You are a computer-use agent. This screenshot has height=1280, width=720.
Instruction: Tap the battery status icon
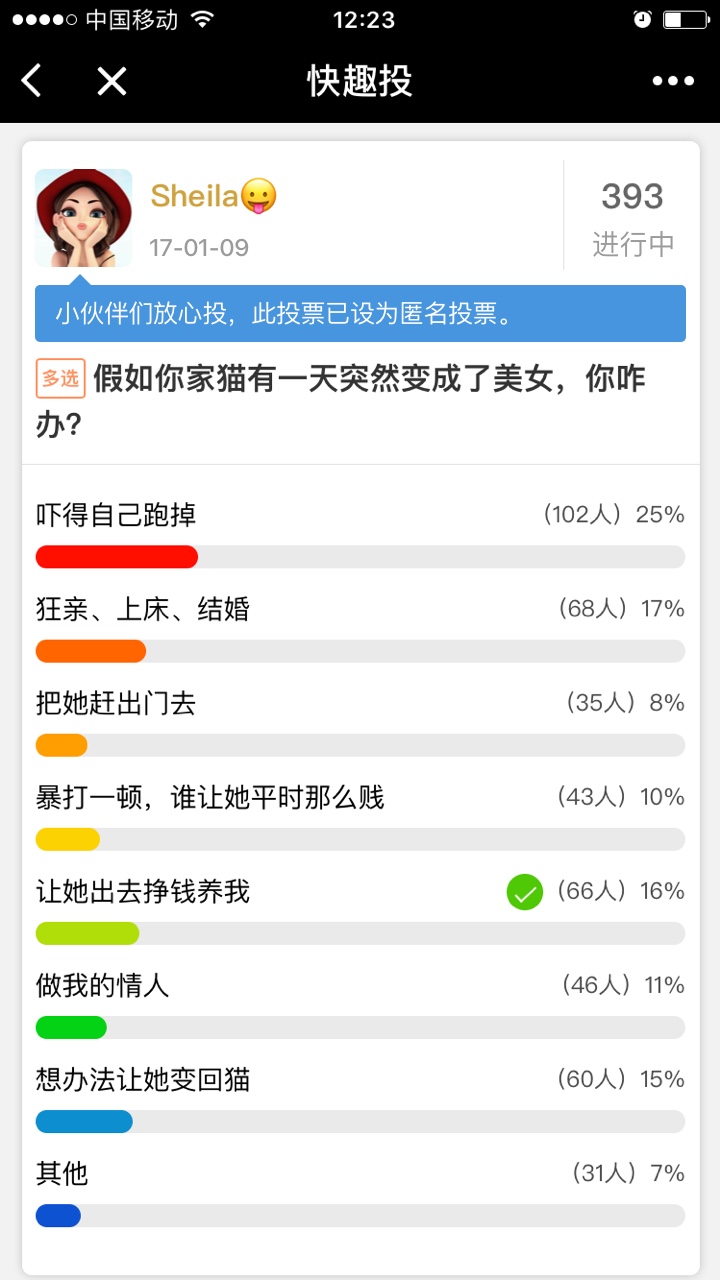pyautogui.click(x=685, y=19)
